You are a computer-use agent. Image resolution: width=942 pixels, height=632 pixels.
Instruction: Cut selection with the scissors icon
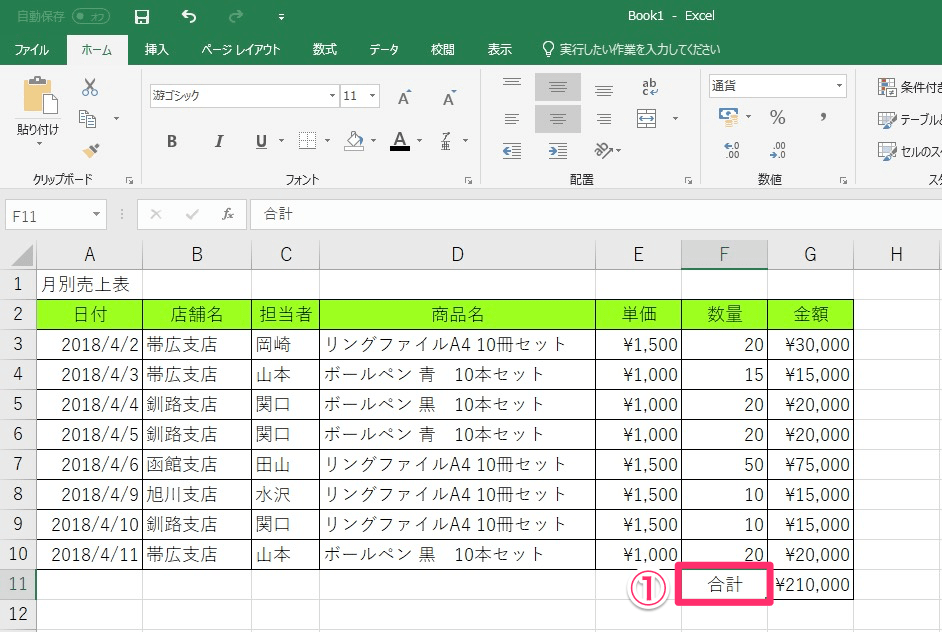pos(90,88)
